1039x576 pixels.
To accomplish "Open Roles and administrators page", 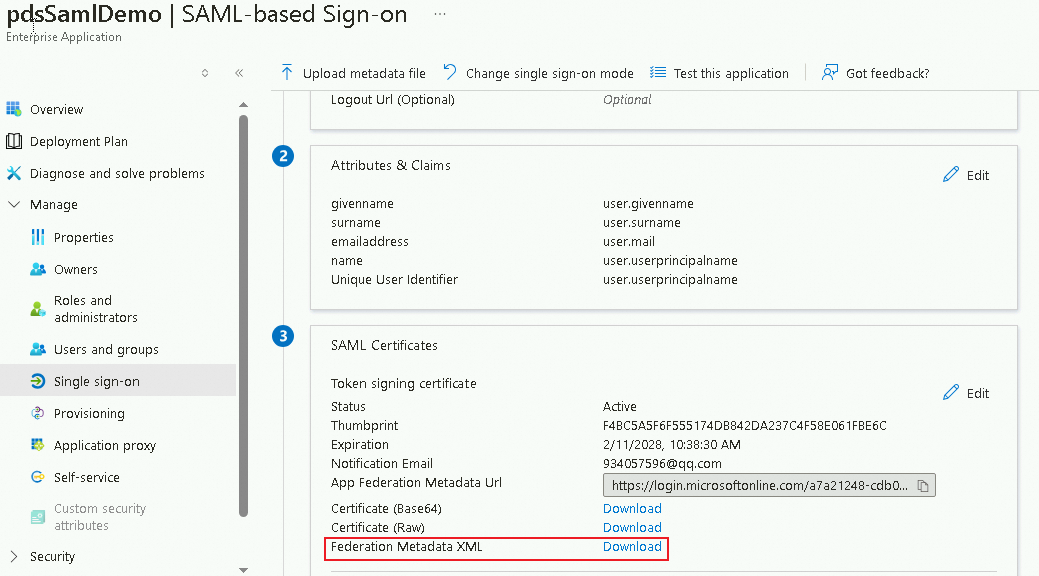I will click(95, 309).
